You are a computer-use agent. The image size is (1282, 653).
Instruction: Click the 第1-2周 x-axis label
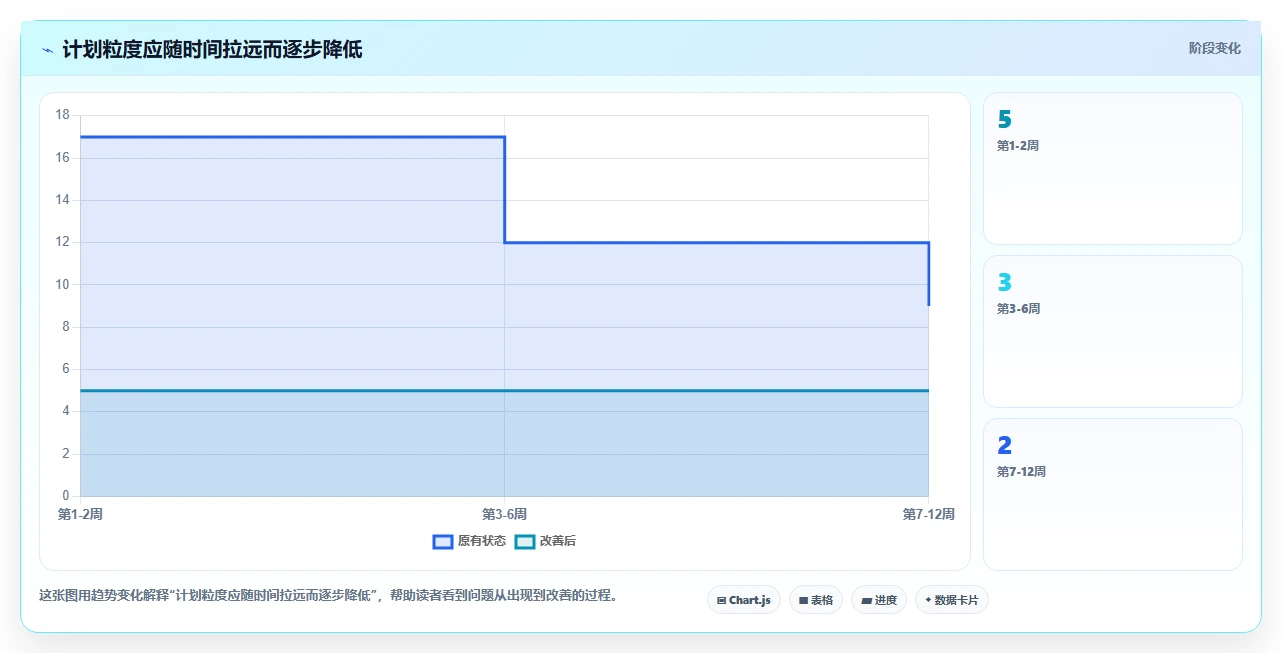(x=80, y=514)
